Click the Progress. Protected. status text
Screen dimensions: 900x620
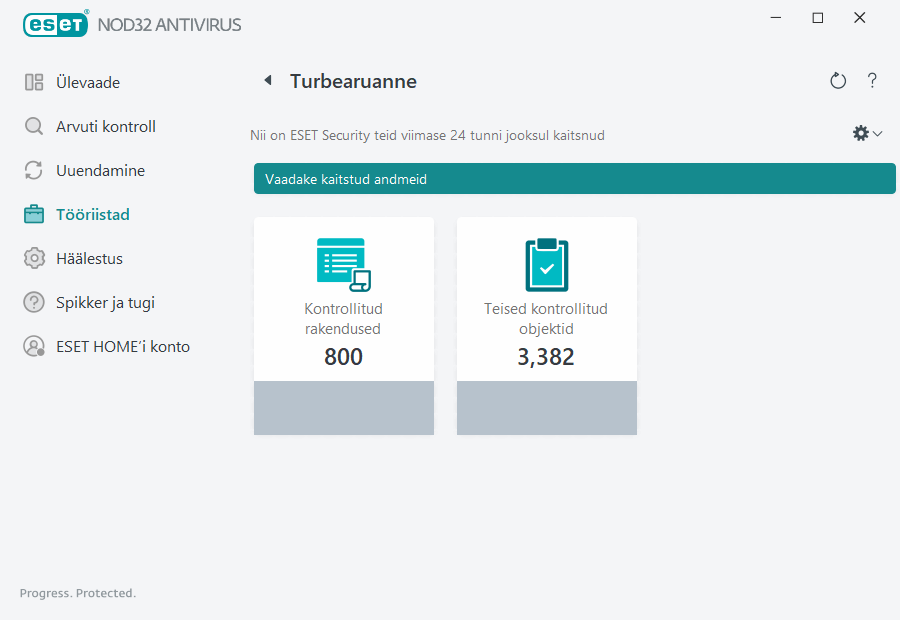[77, 593]
